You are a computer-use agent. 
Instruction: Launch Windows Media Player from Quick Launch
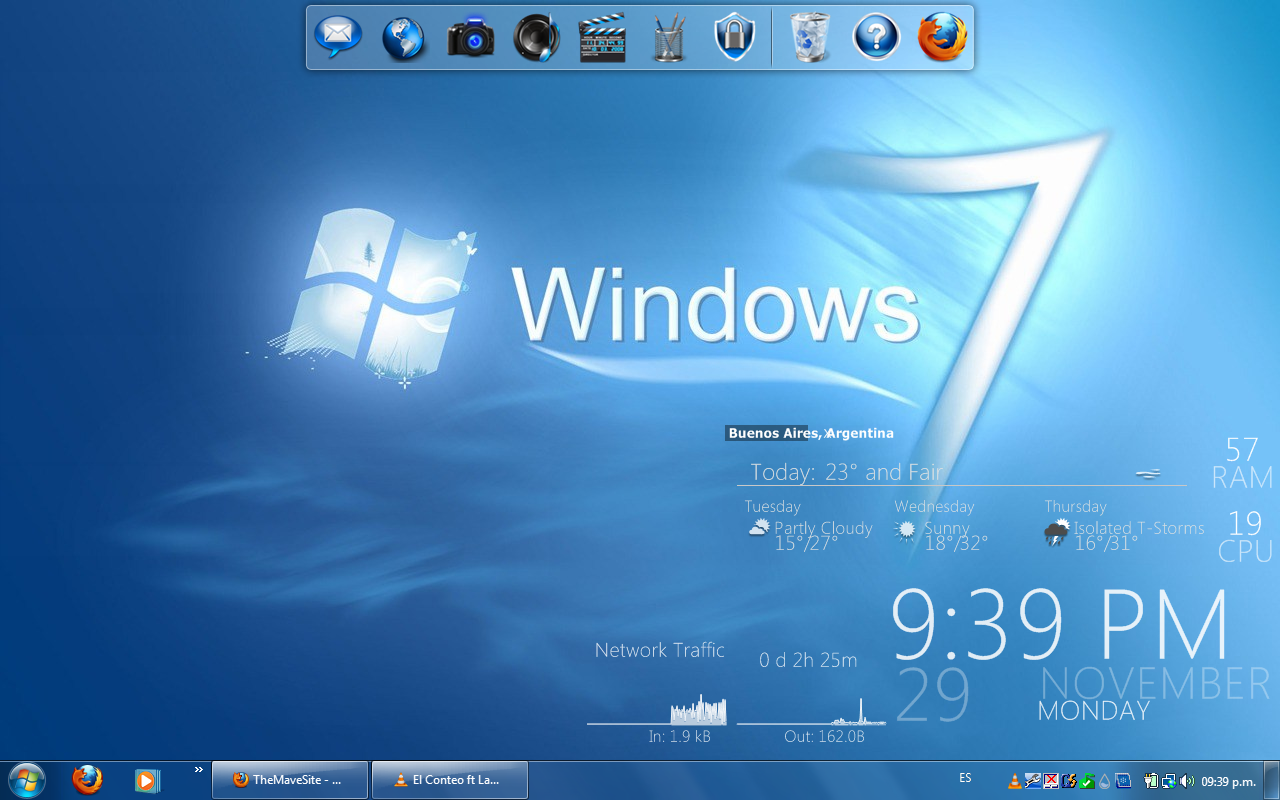click(x=147, y=780)
